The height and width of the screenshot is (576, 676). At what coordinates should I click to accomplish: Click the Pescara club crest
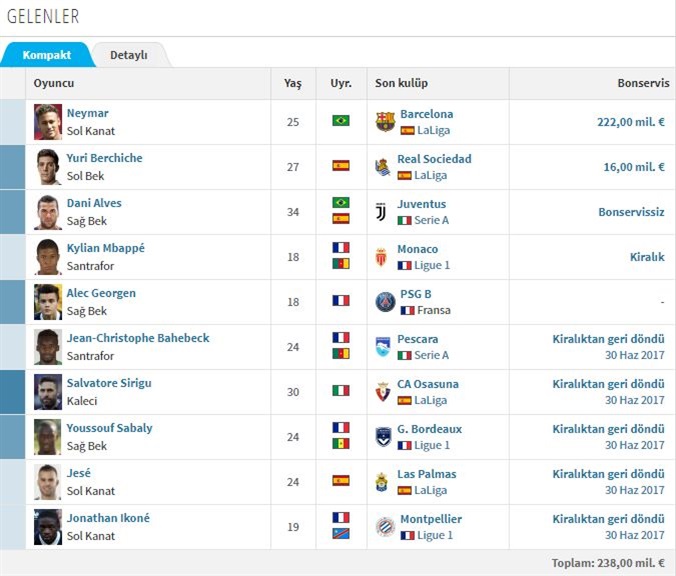pos(383,346)
